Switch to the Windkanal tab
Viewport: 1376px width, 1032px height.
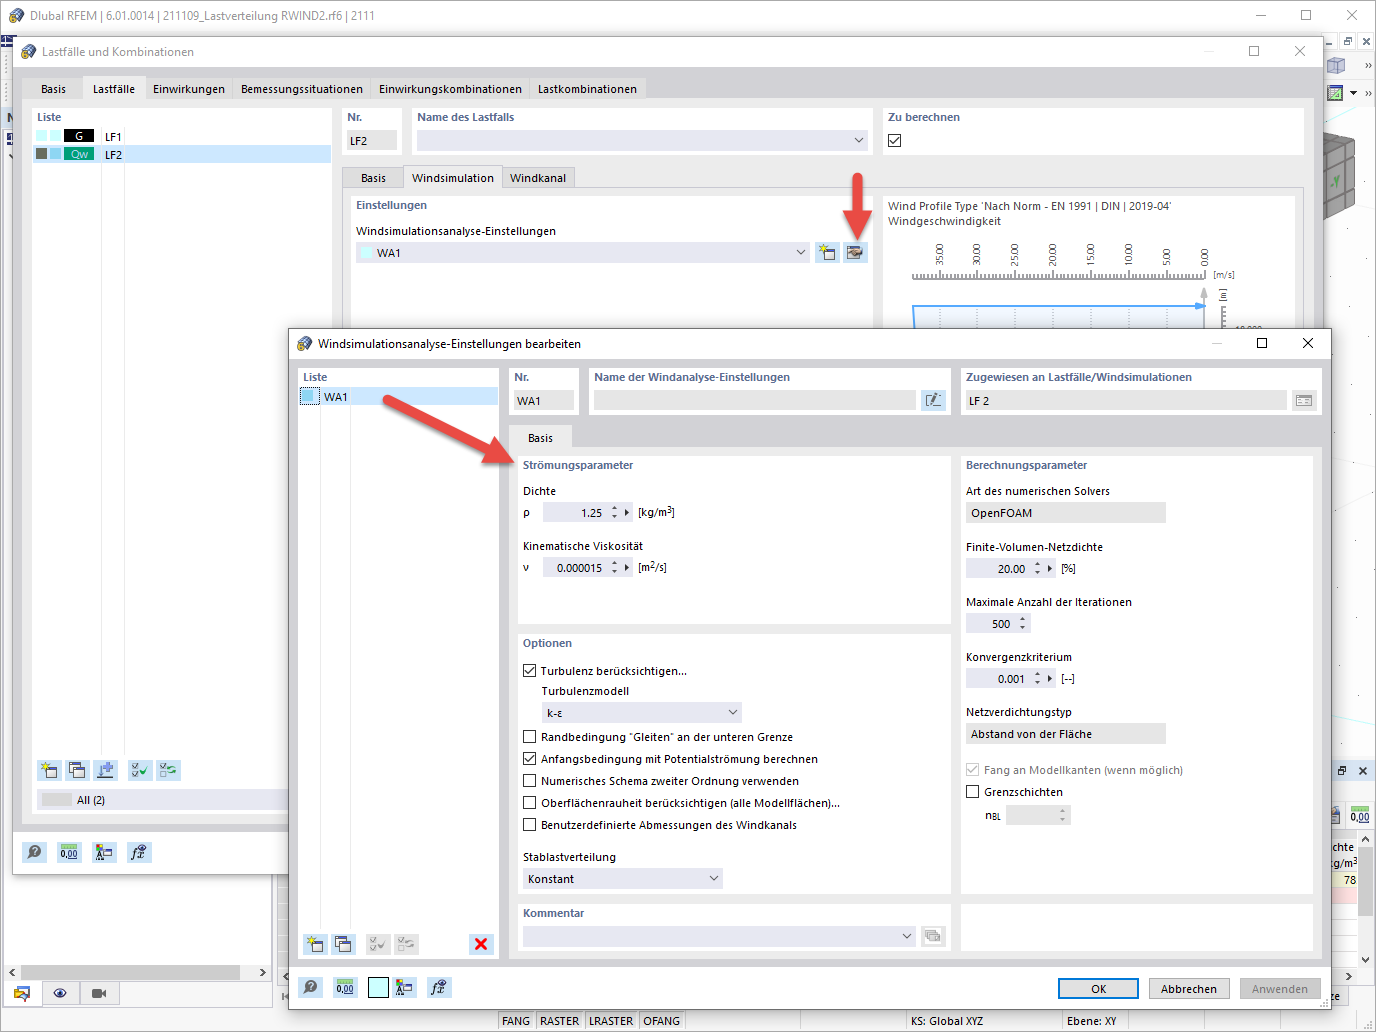point(538,177)
